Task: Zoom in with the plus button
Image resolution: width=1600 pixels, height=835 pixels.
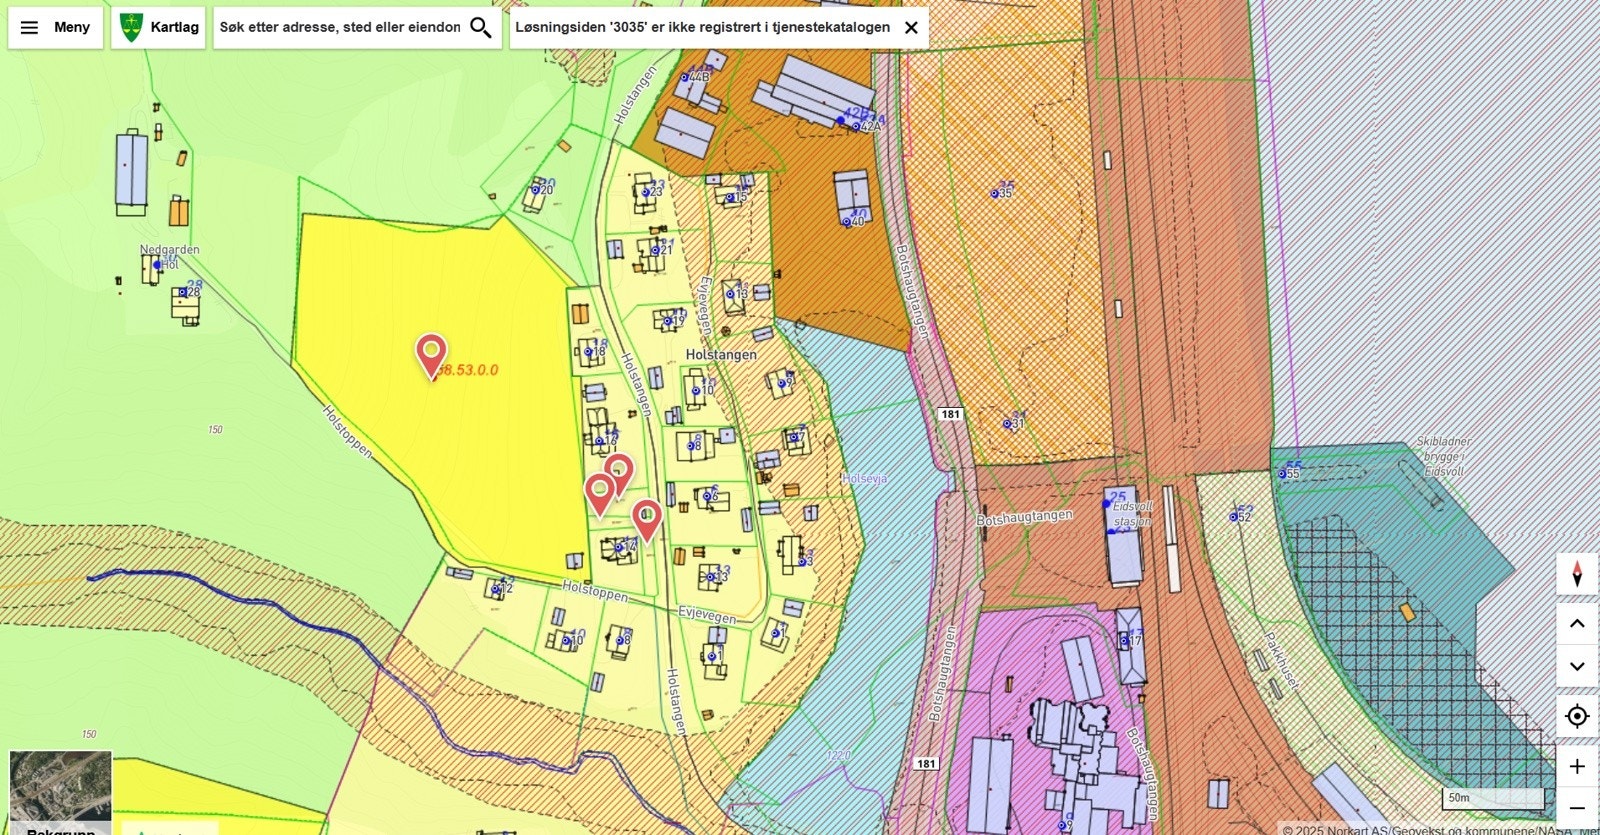Action: coord(1577,767)
